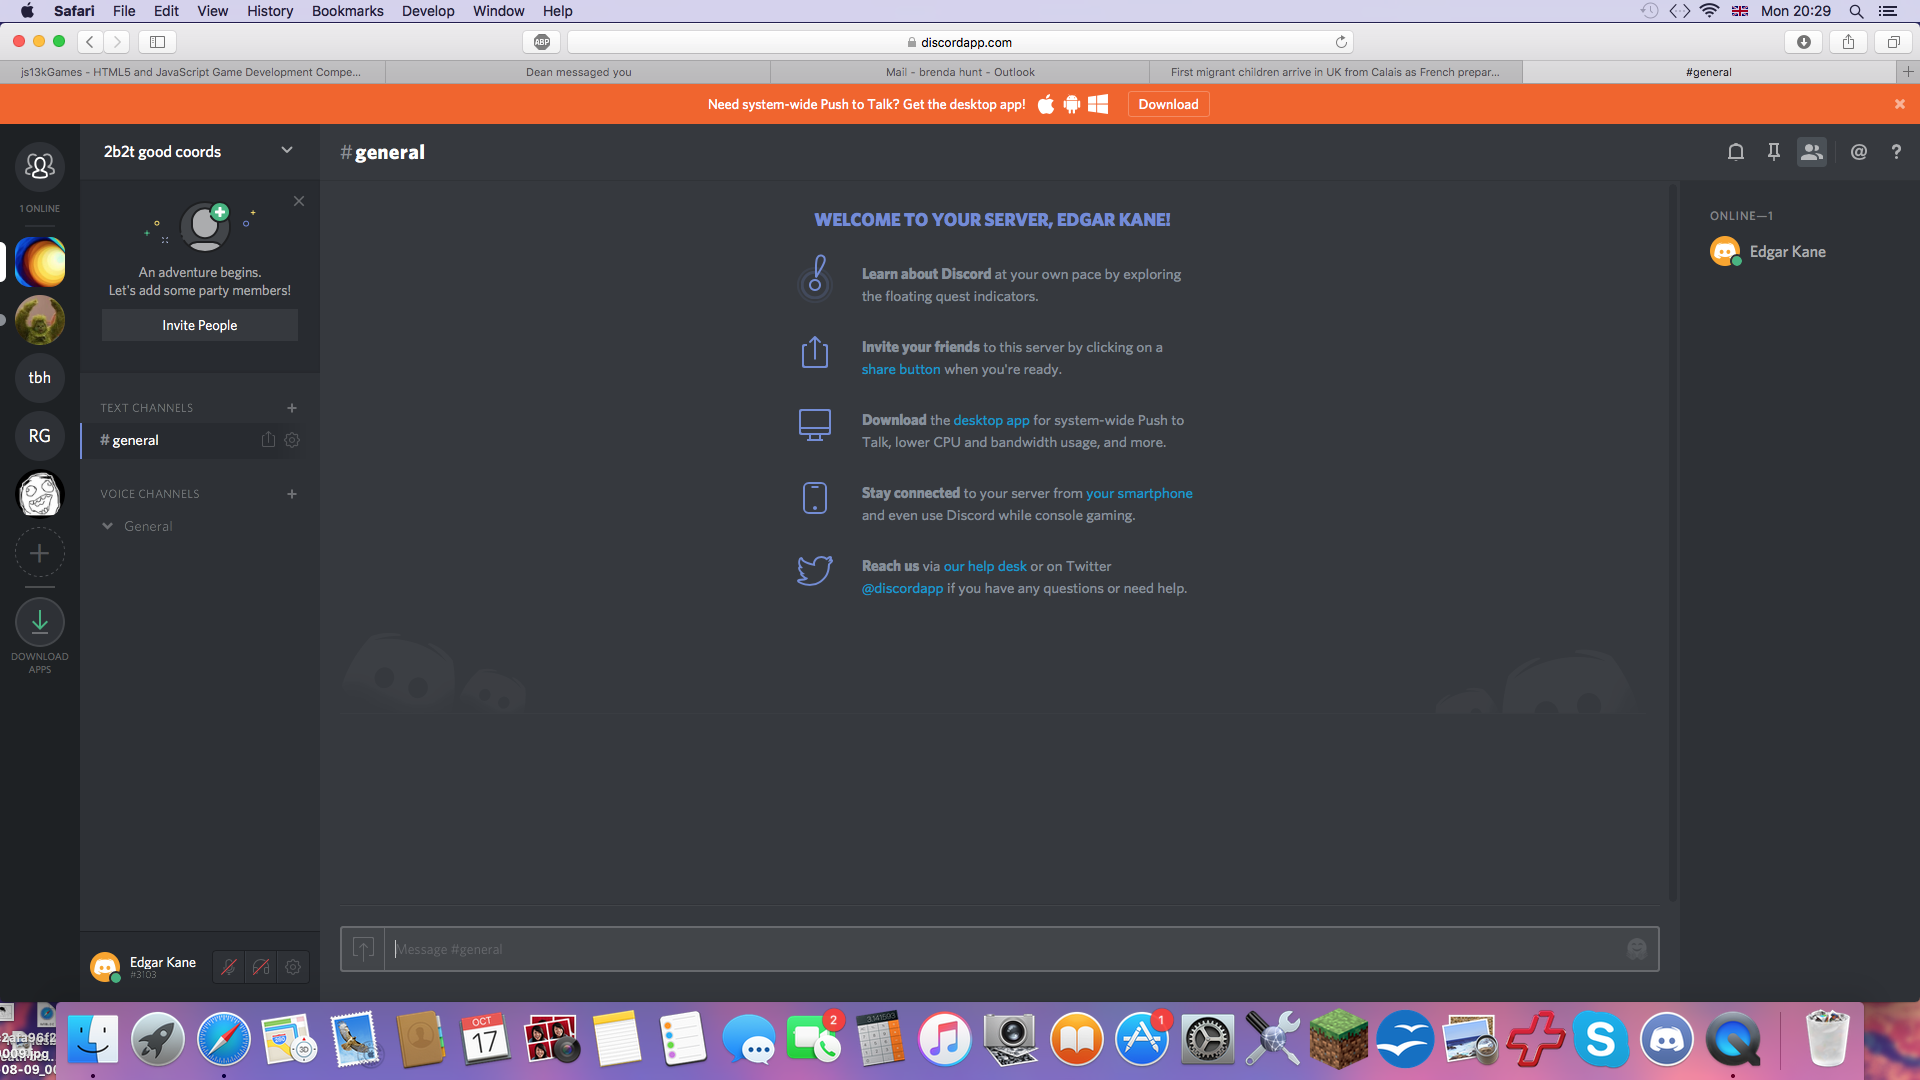
Task: Toggle microphone mute
Action: 229,967
